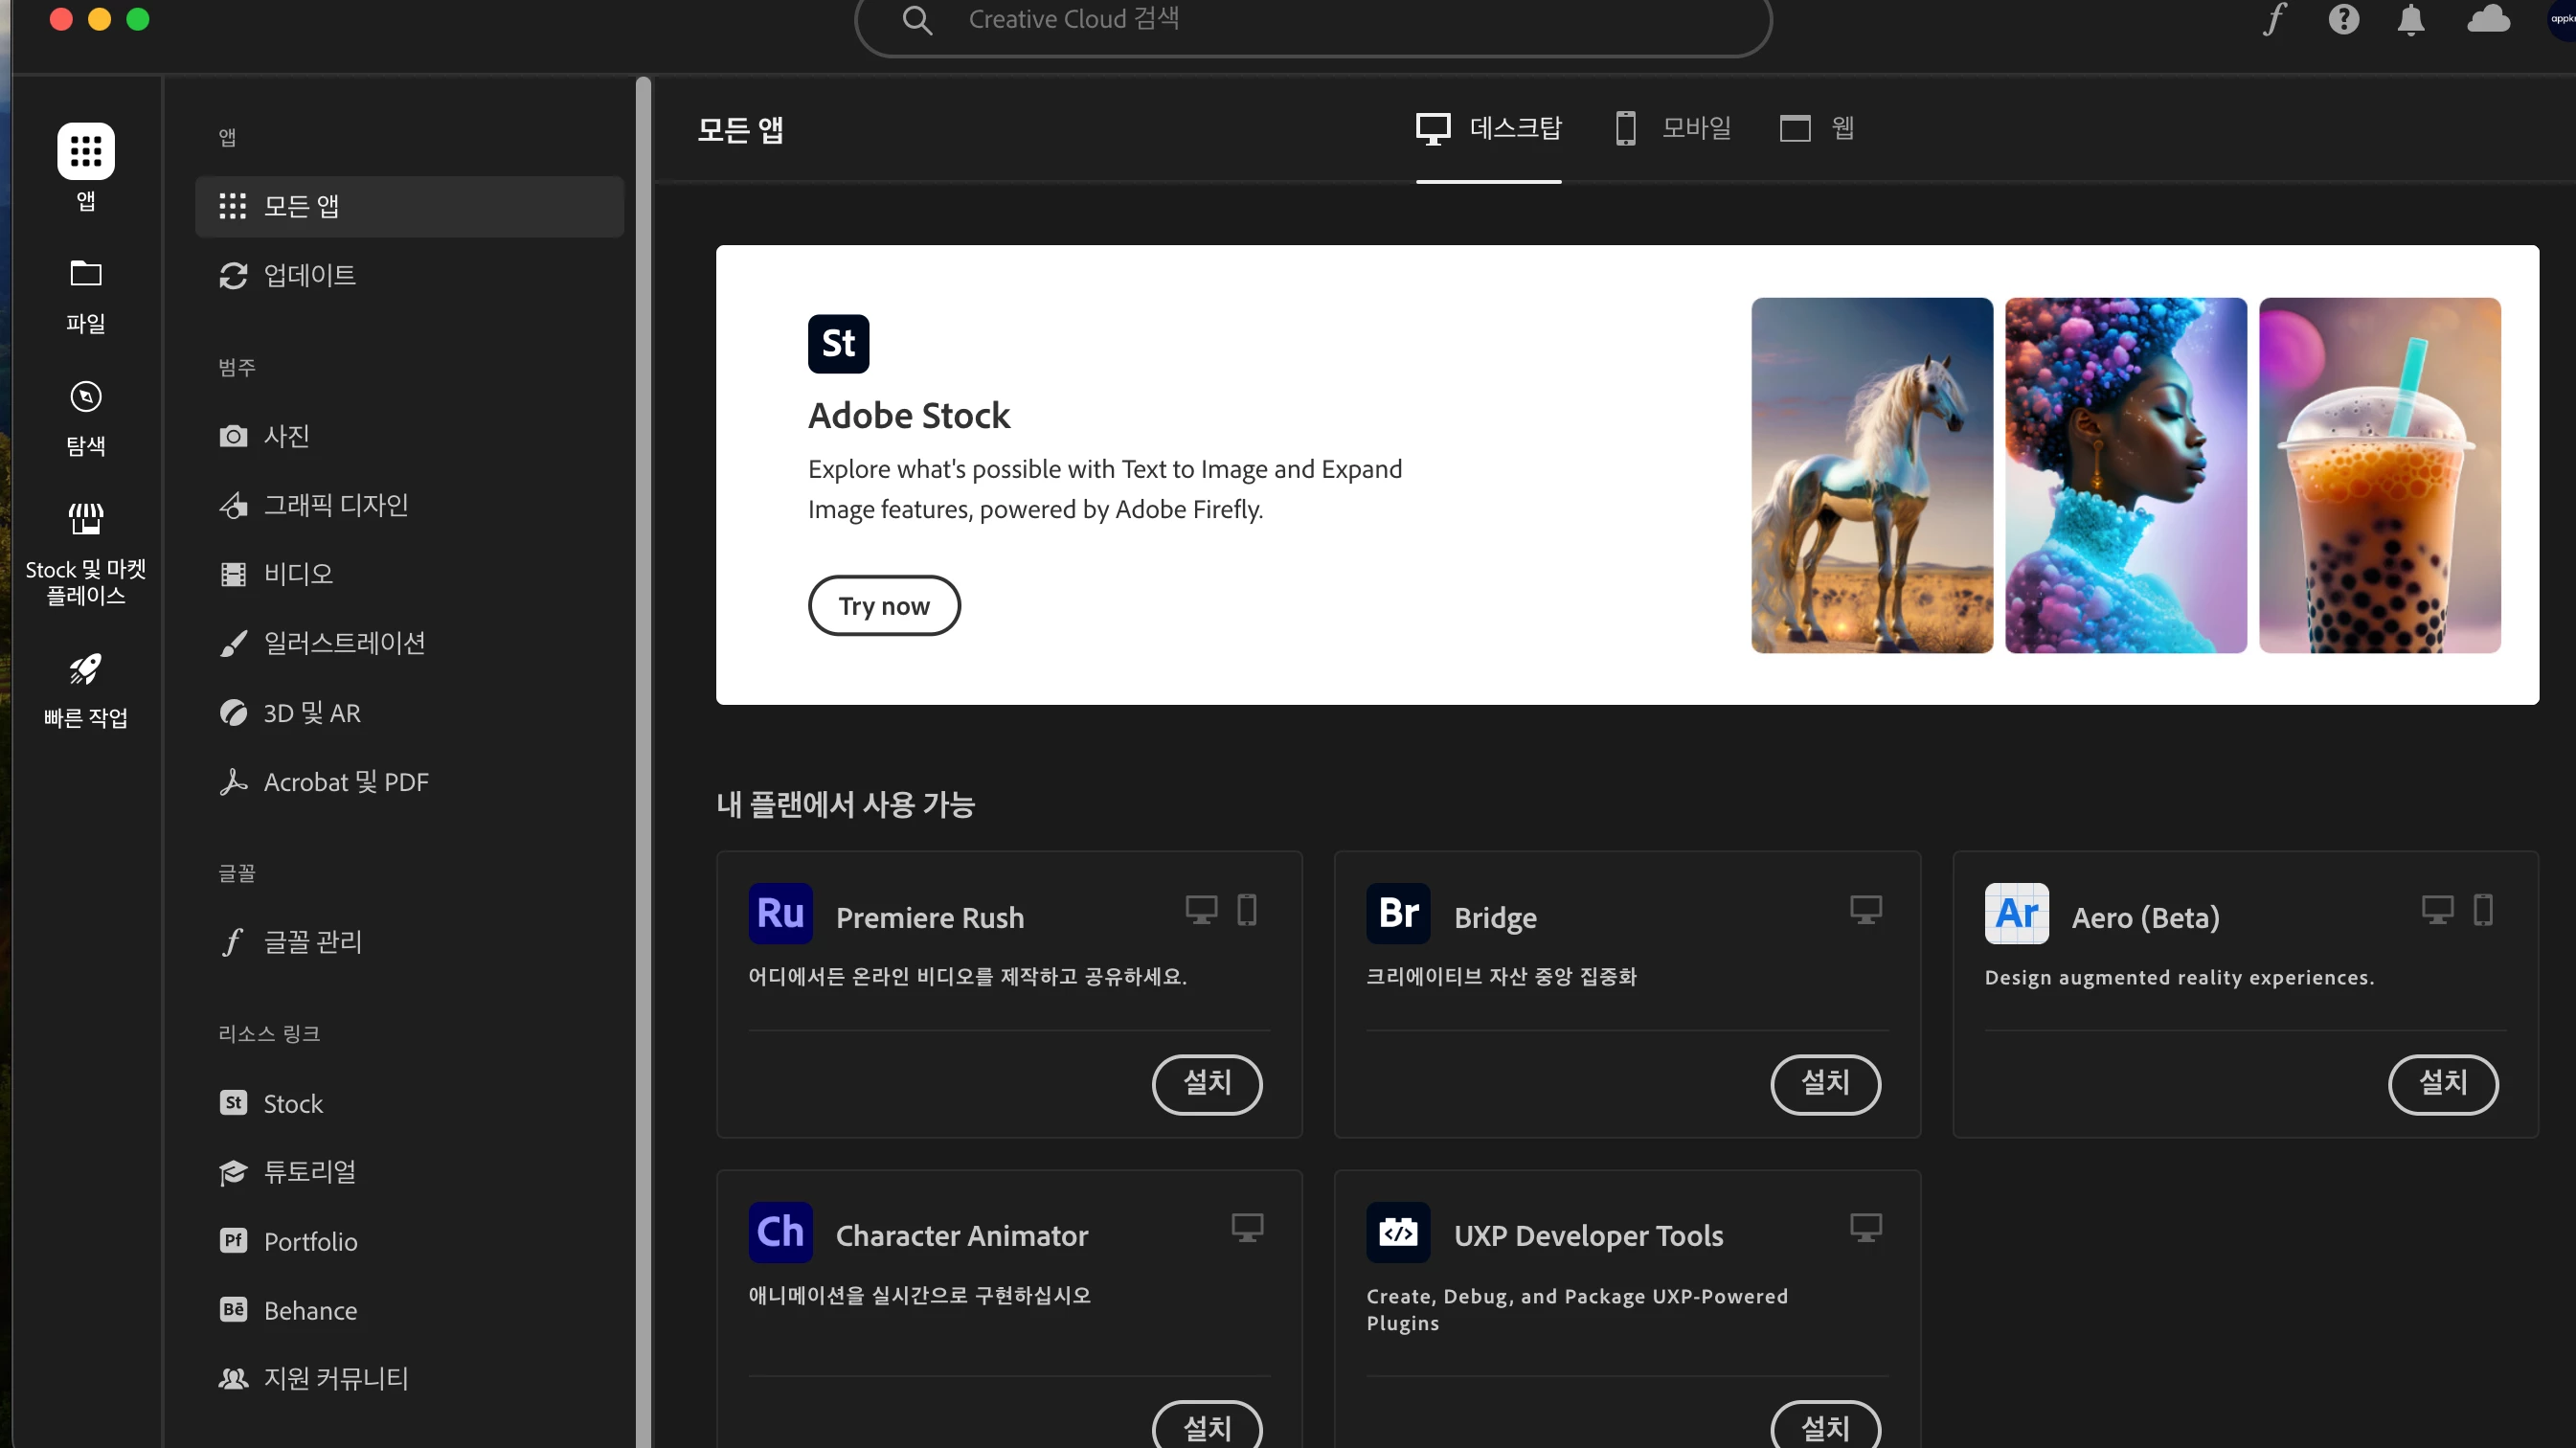Open the notifications bell icon
The image size is (2576, 1448).
click(x=2411, y=19)
